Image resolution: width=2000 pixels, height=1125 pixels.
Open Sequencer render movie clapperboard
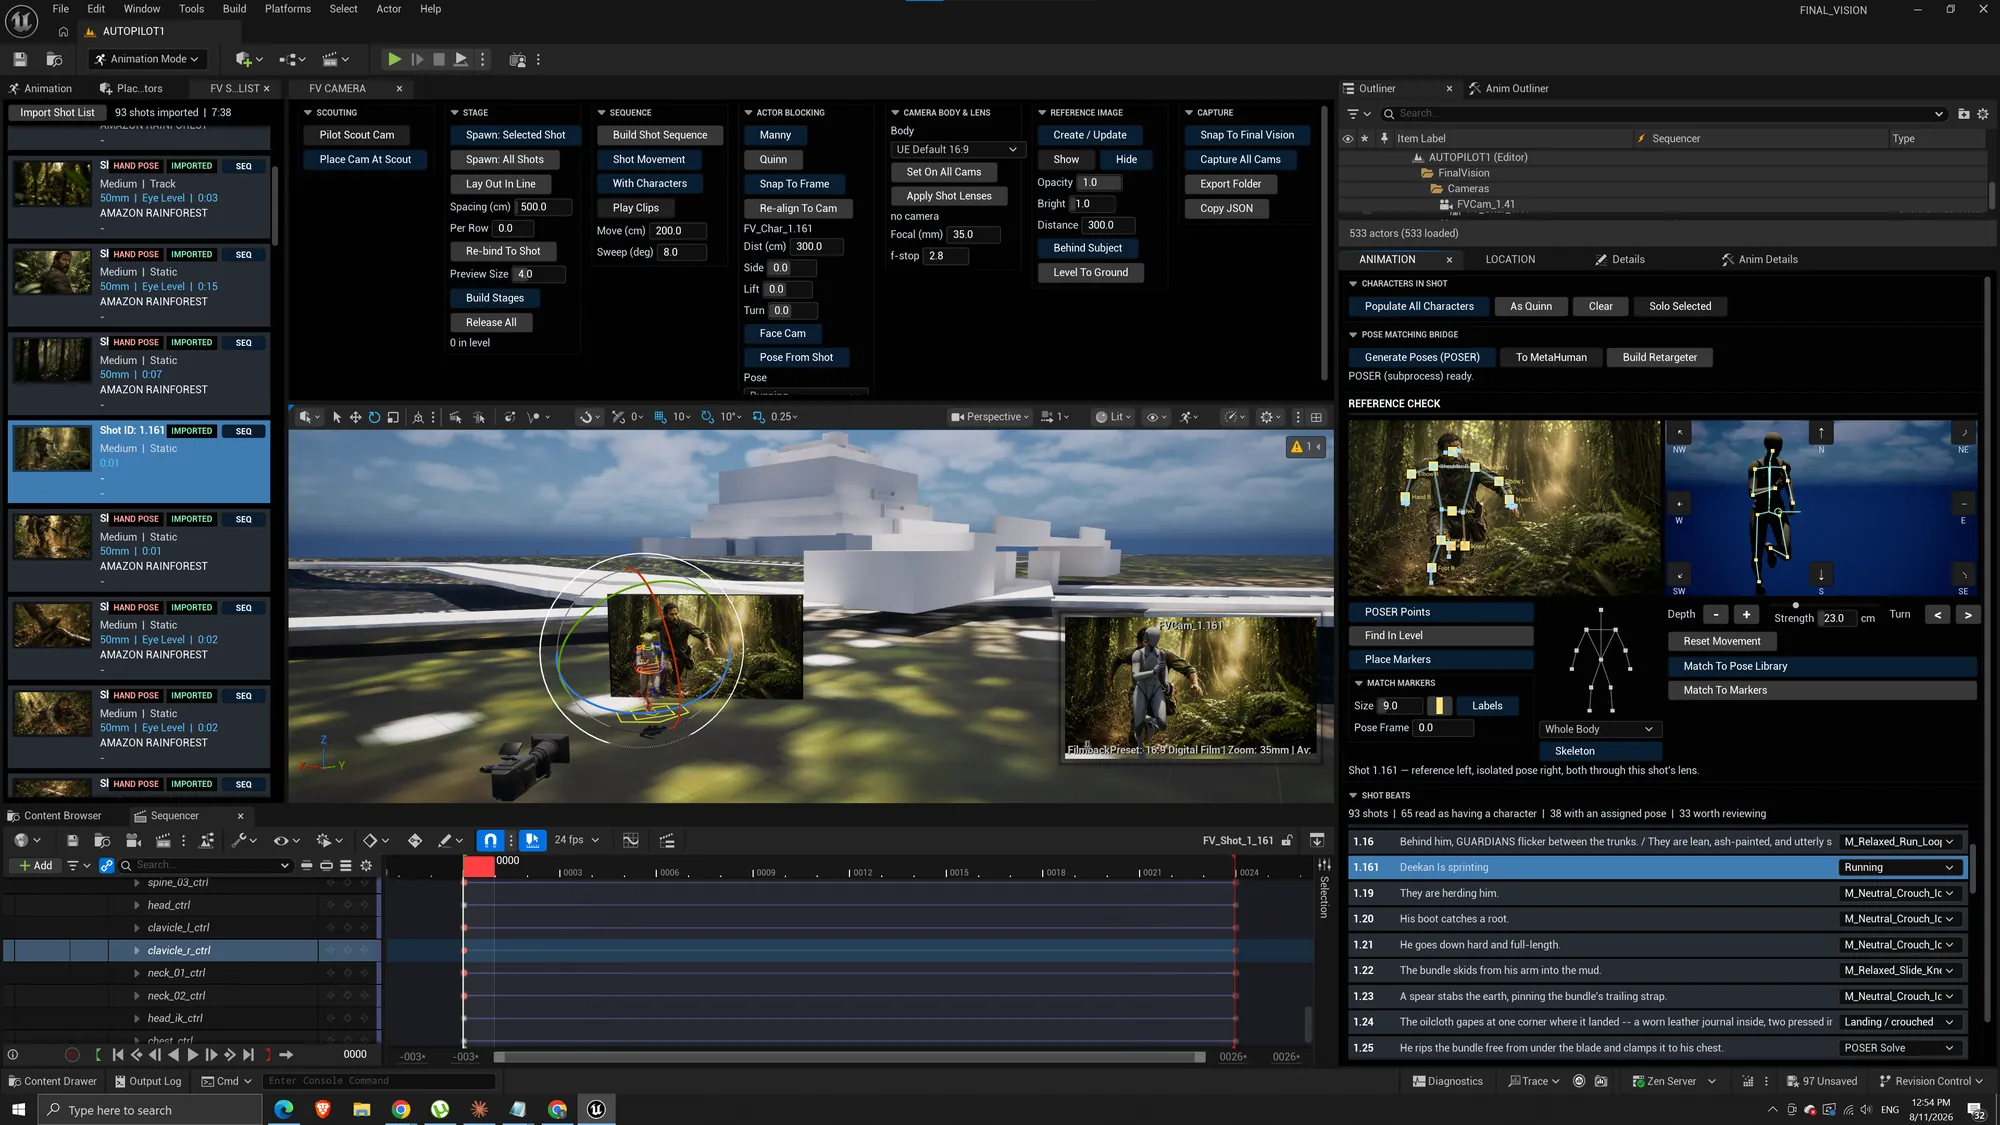(162, 841)
